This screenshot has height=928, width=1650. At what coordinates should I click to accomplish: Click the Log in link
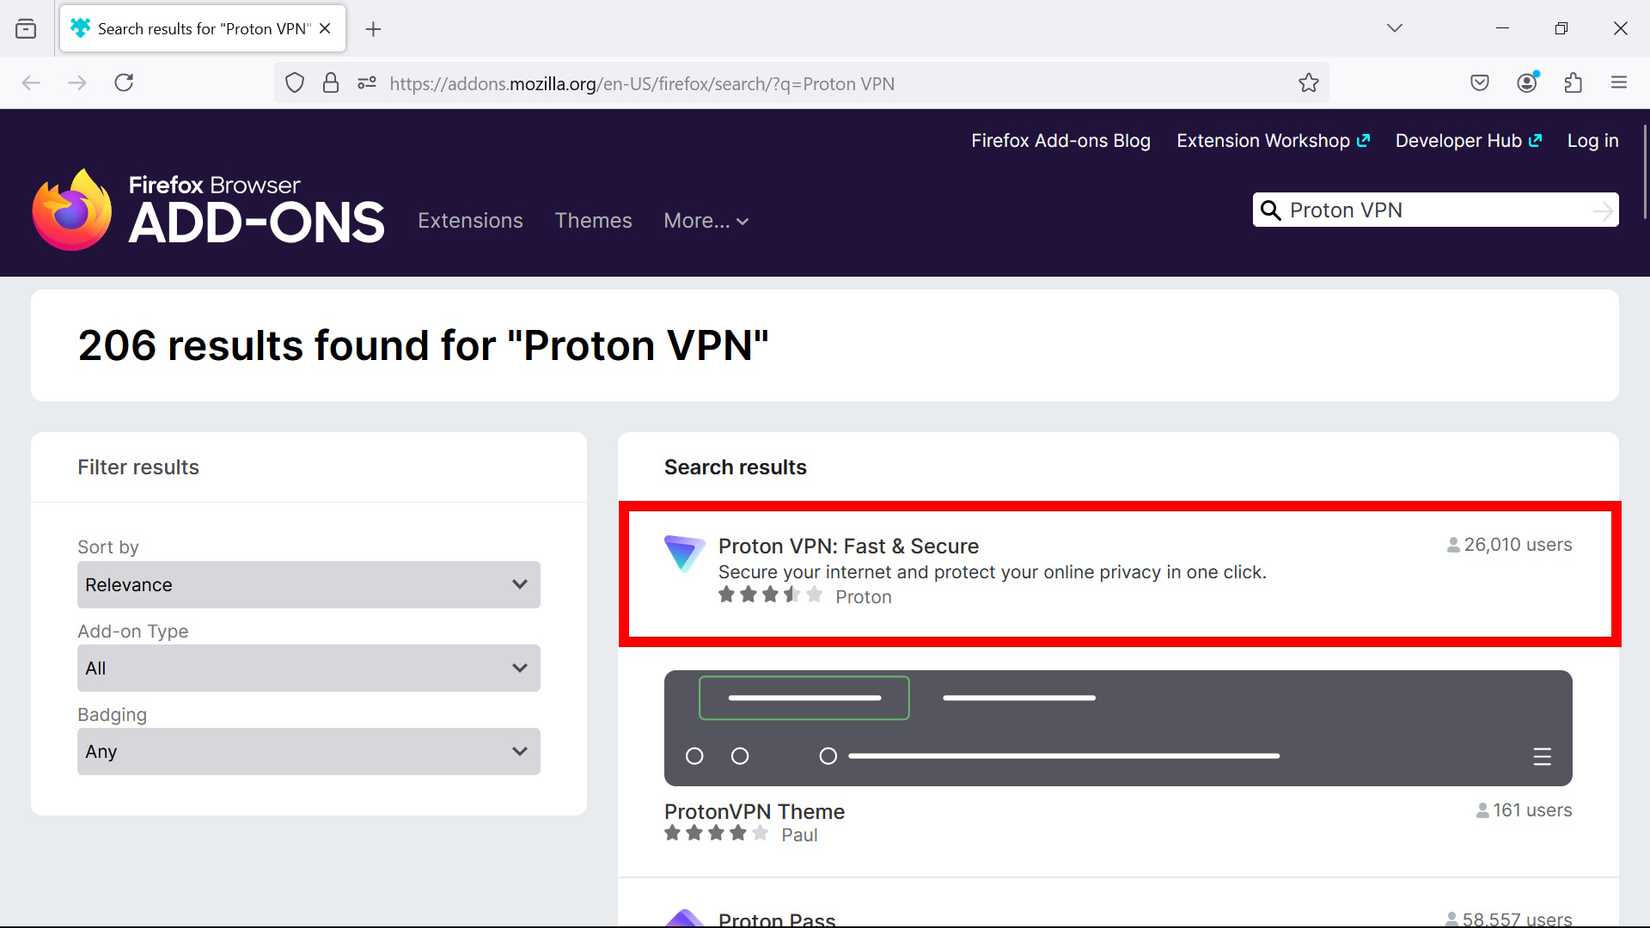click(1592, 141)
